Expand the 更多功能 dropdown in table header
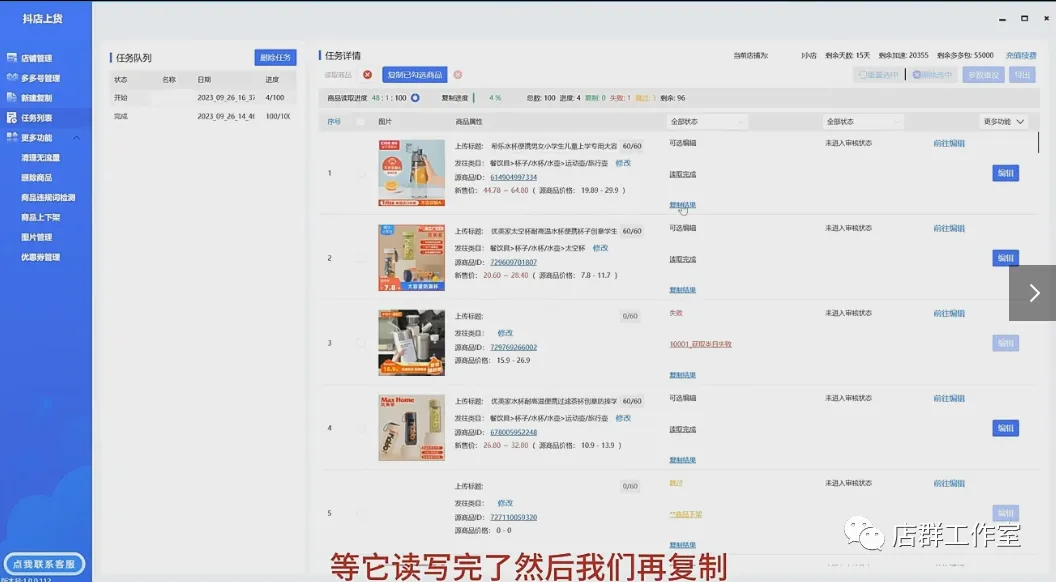Viewport: 1056px width, 582px height. tap(1004, 122)
